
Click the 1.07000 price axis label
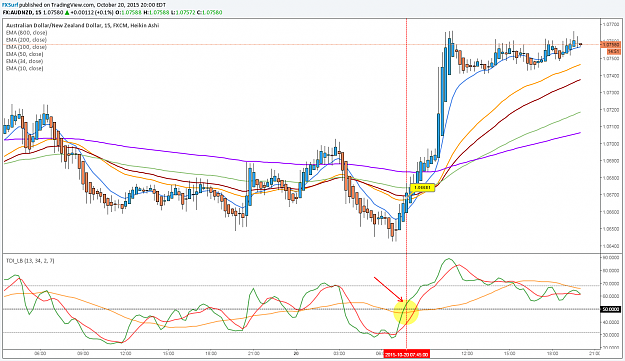click(612, 144)
